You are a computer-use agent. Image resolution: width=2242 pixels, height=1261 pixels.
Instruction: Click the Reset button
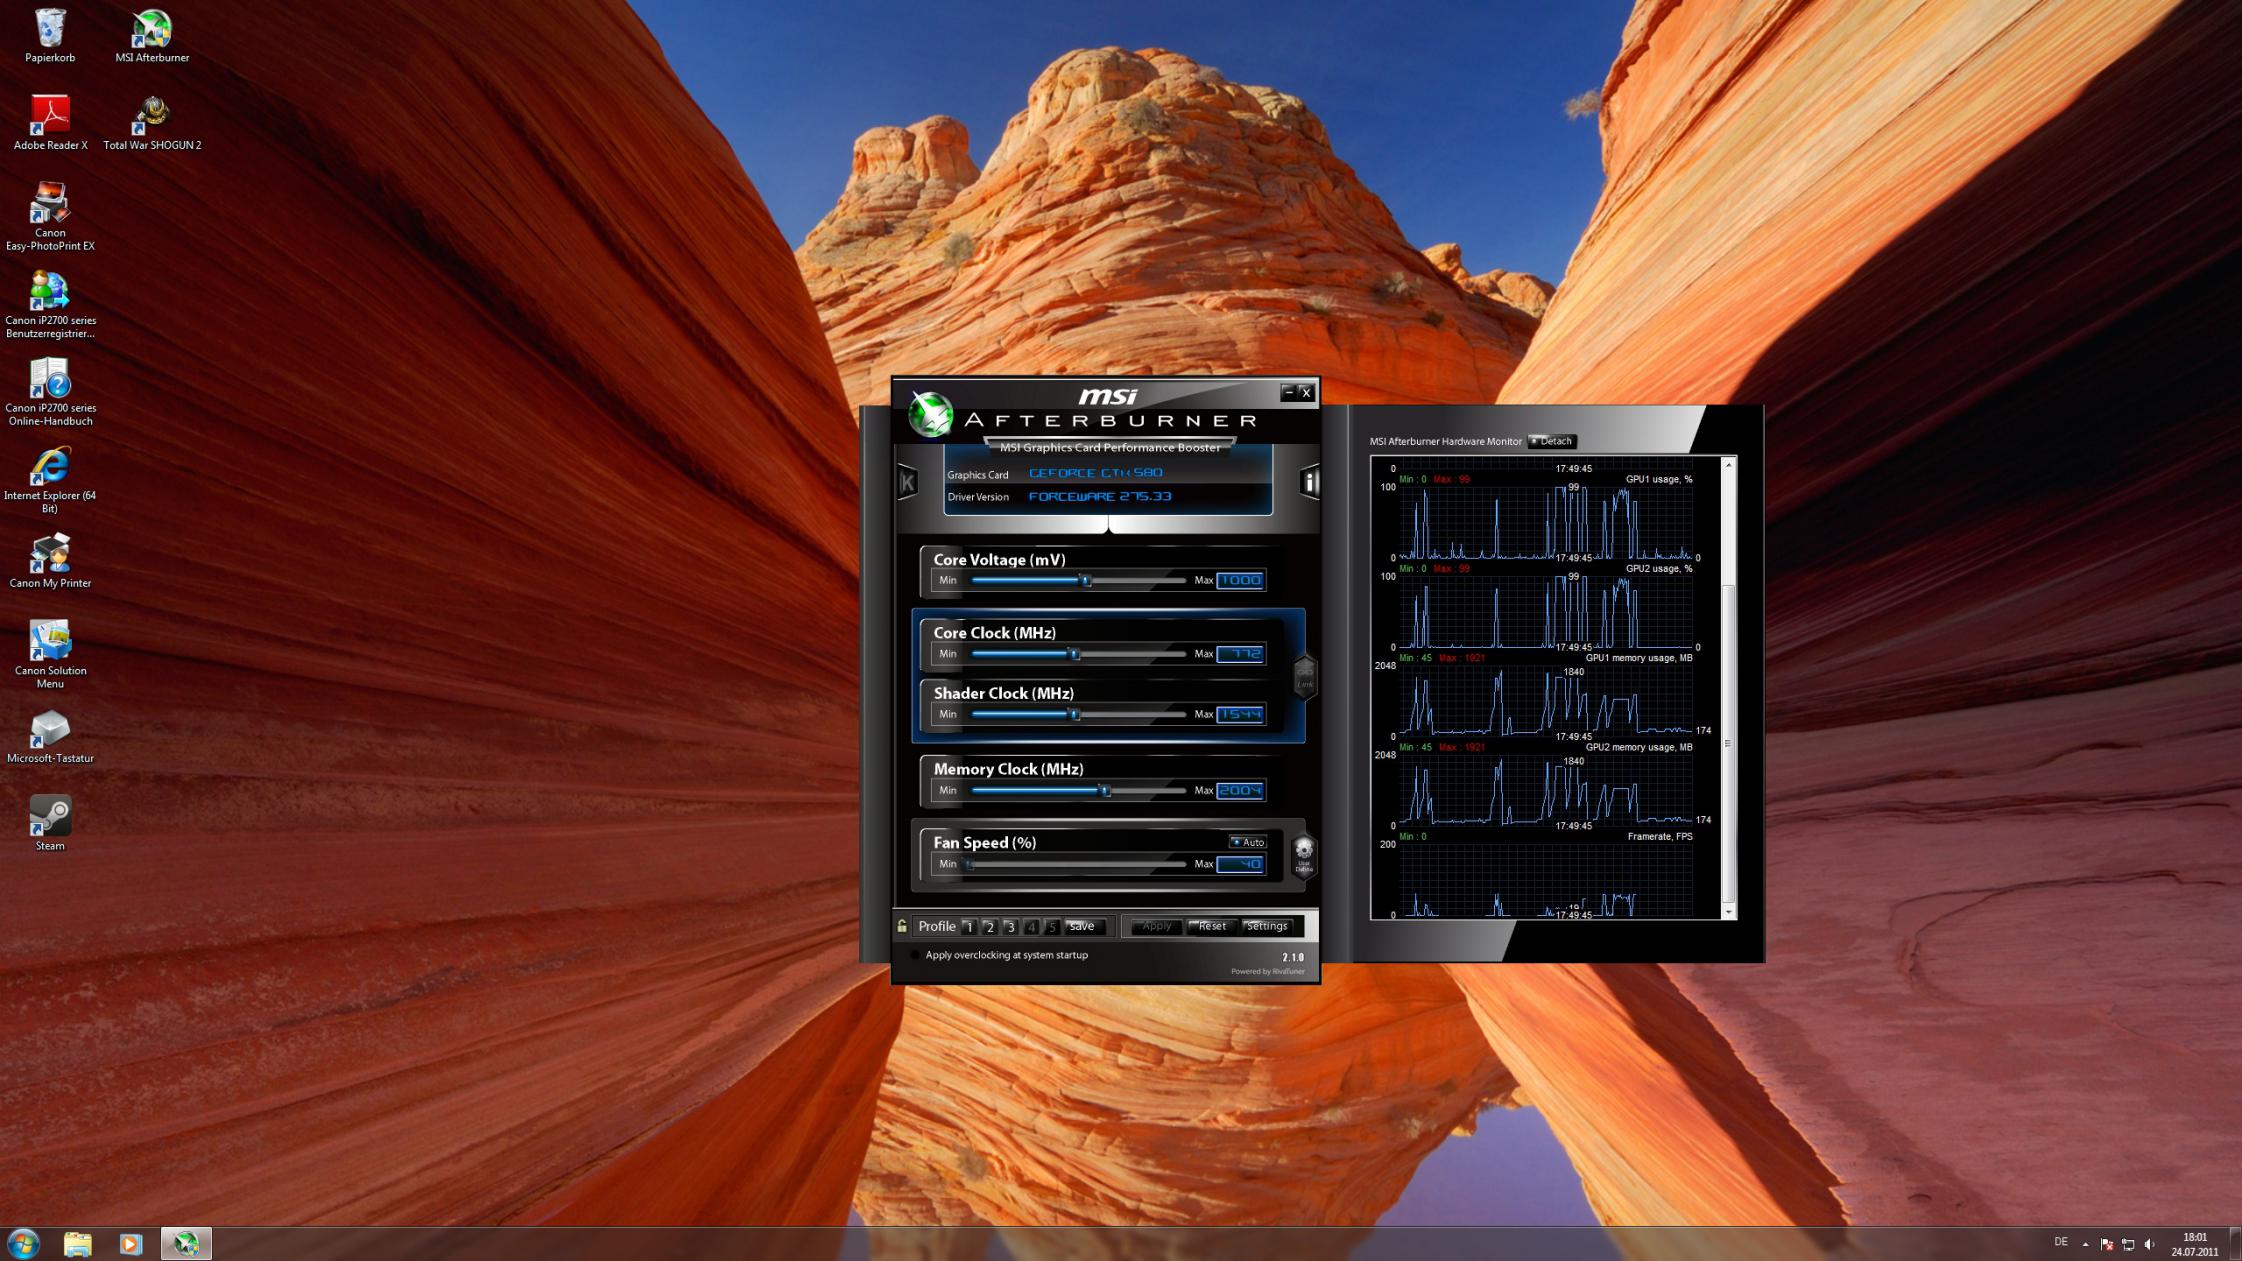tap(1211, 926)
